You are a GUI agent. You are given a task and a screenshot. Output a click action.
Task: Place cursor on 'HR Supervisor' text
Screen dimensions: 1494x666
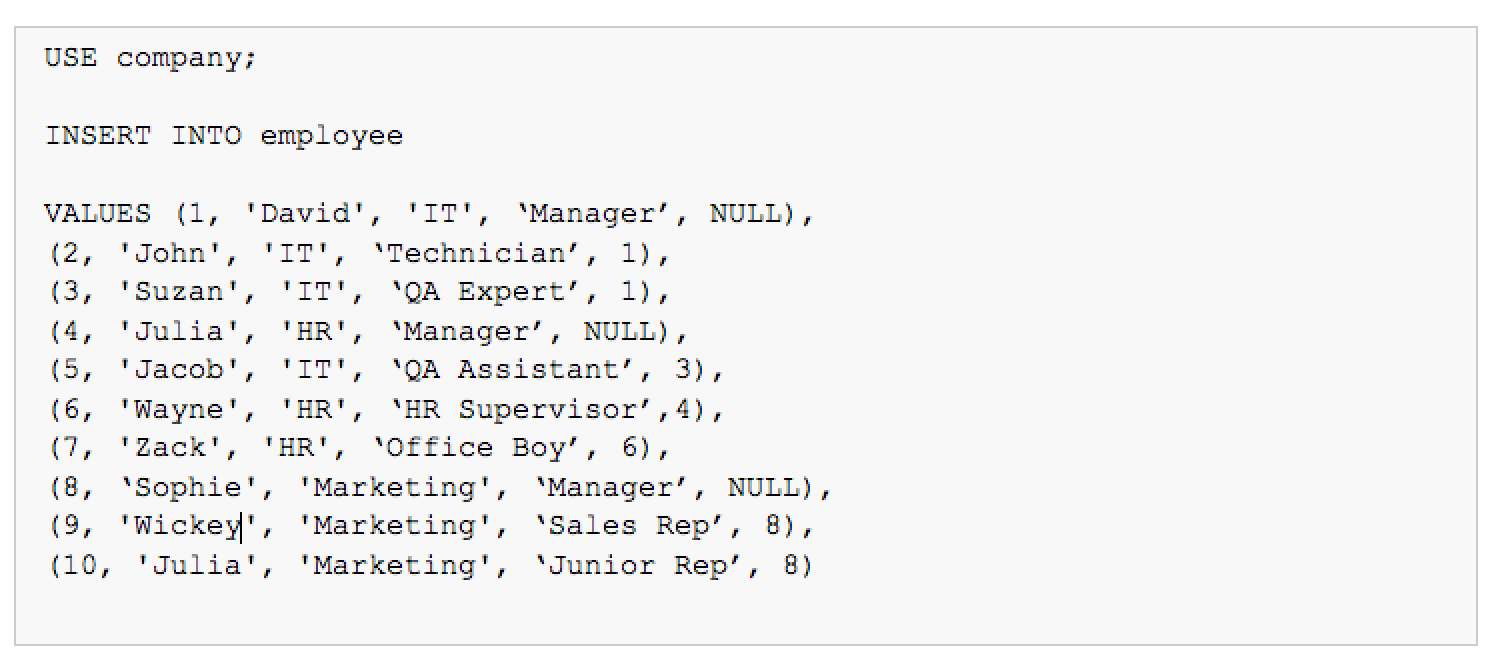point(539,409)
